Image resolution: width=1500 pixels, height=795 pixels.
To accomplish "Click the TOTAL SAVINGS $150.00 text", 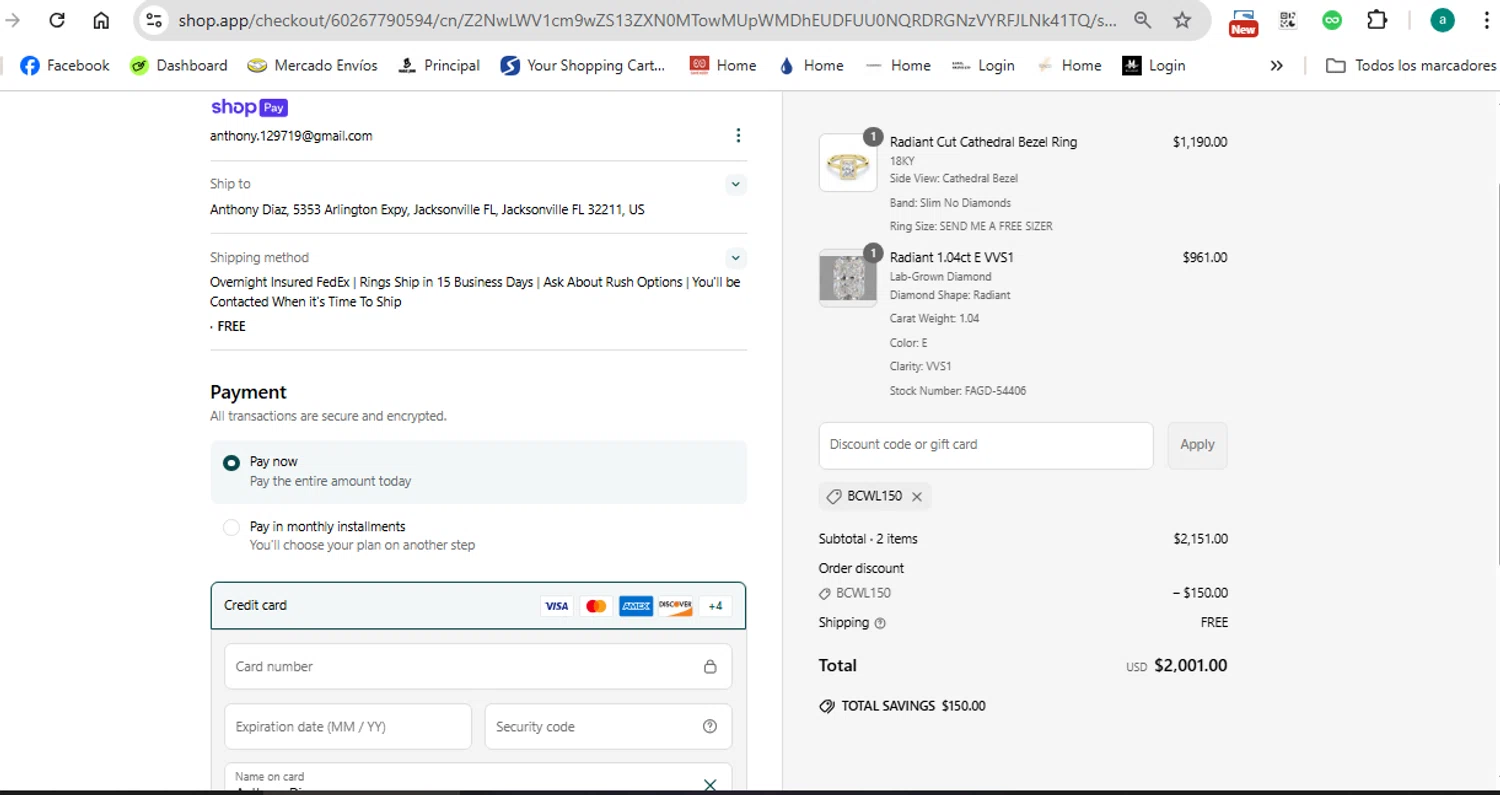I will click(x=913, y=706).
